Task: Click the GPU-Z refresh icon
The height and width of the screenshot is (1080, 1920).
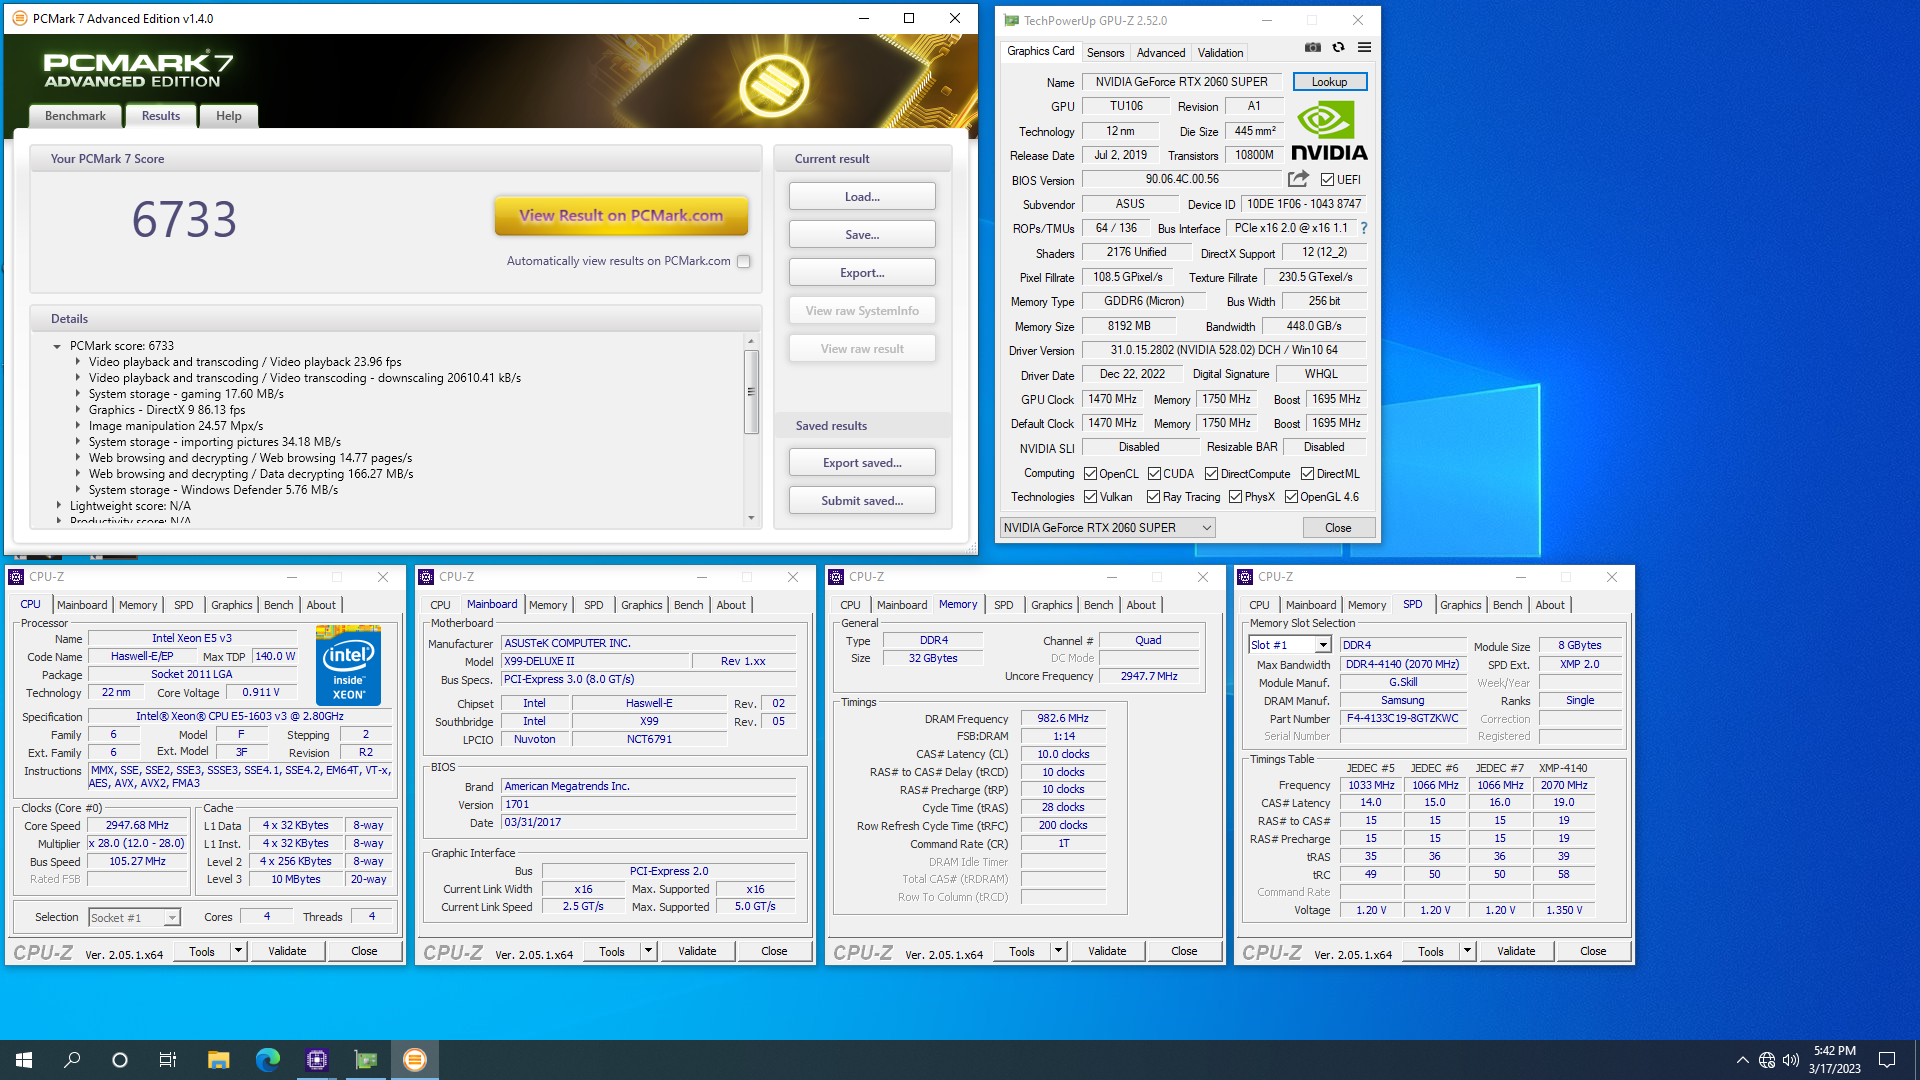Action: click(x=1338, y=47)
